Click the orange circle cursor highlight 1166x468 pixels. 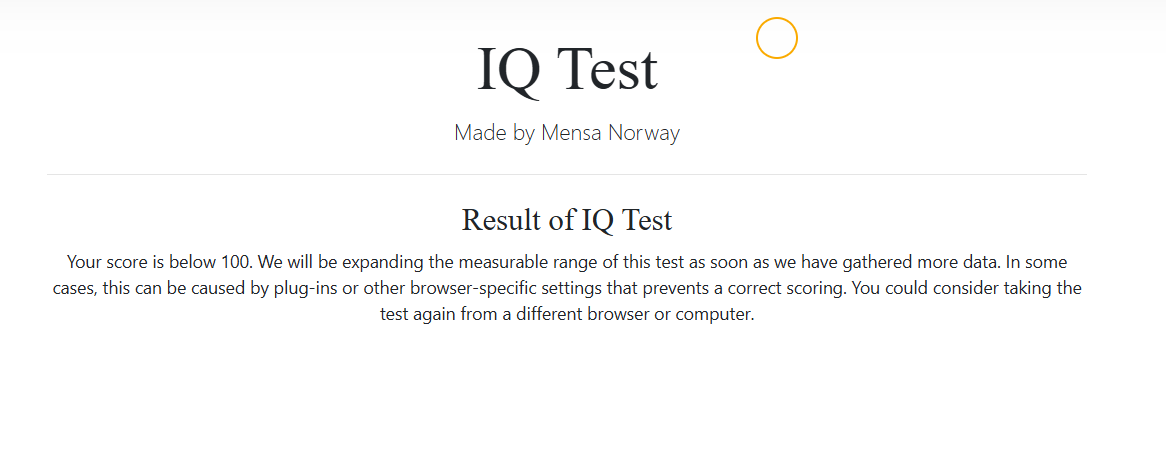(777, 38)
